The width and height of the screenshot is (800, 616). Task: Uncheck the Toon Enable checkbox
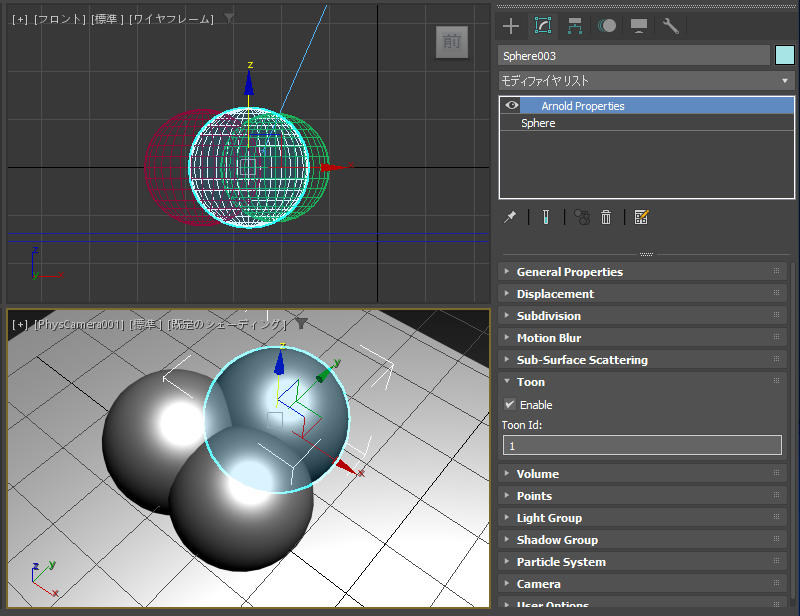click(510, 405)
